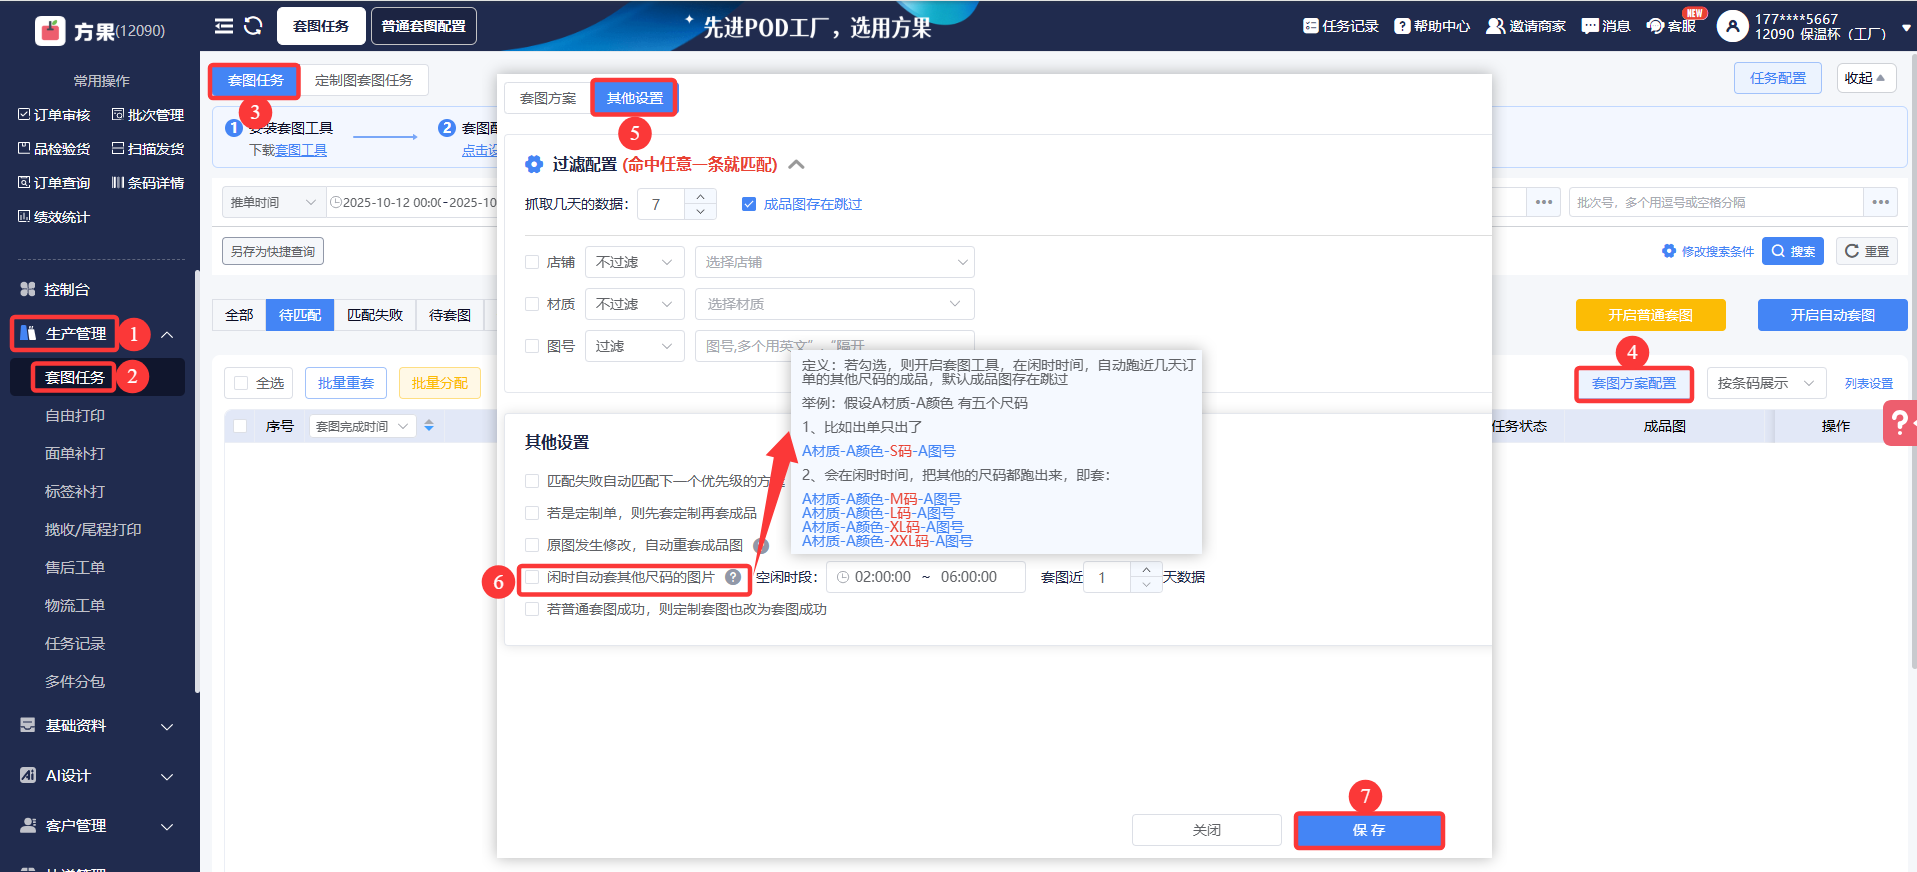Switch to the 其他设置 dialog tab
The width and height of the screenshot is (1917, 872).
(x=635, y=98)
